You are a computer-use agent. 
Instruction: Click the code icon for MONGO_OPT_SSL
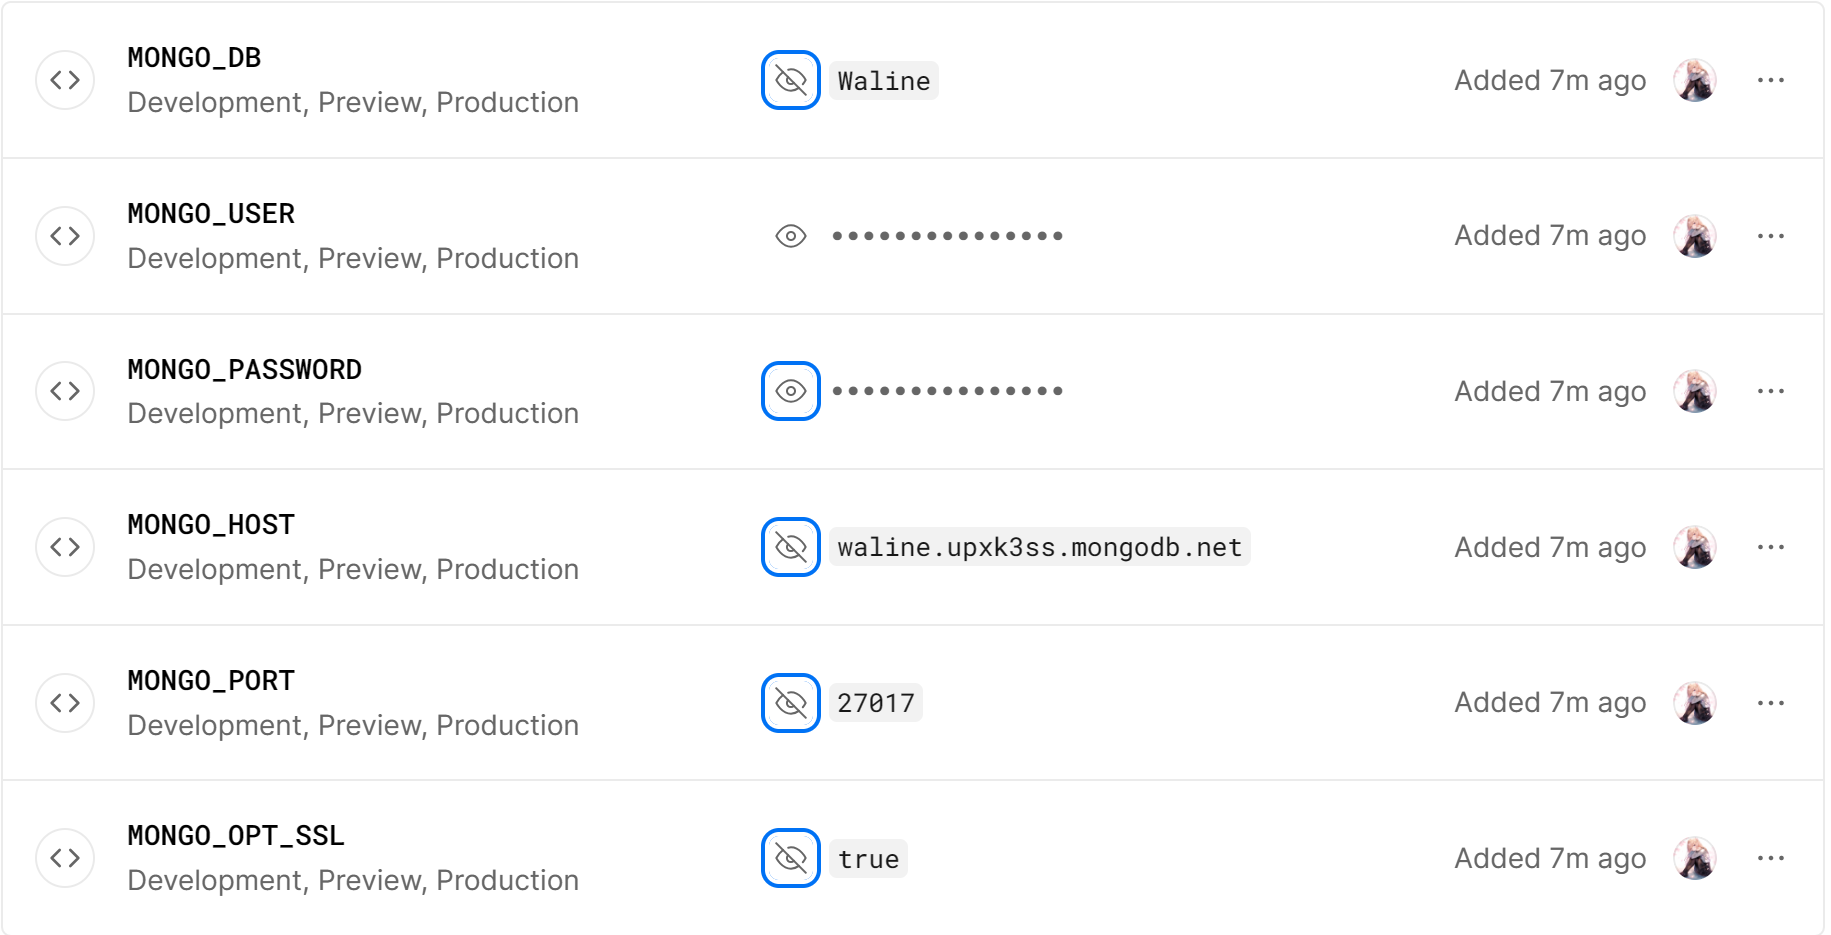[x=64, y=858]
